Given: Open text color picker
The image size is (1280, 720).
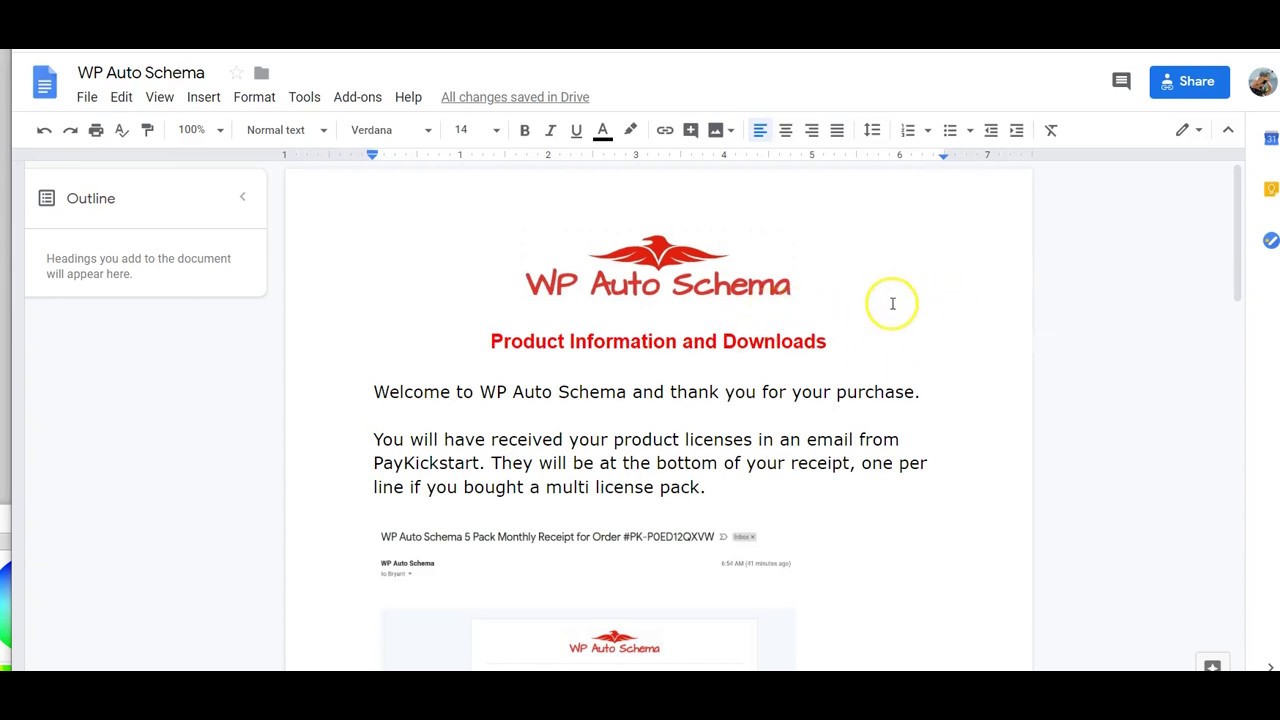Looking at the screenshot, I should [602, 130].
